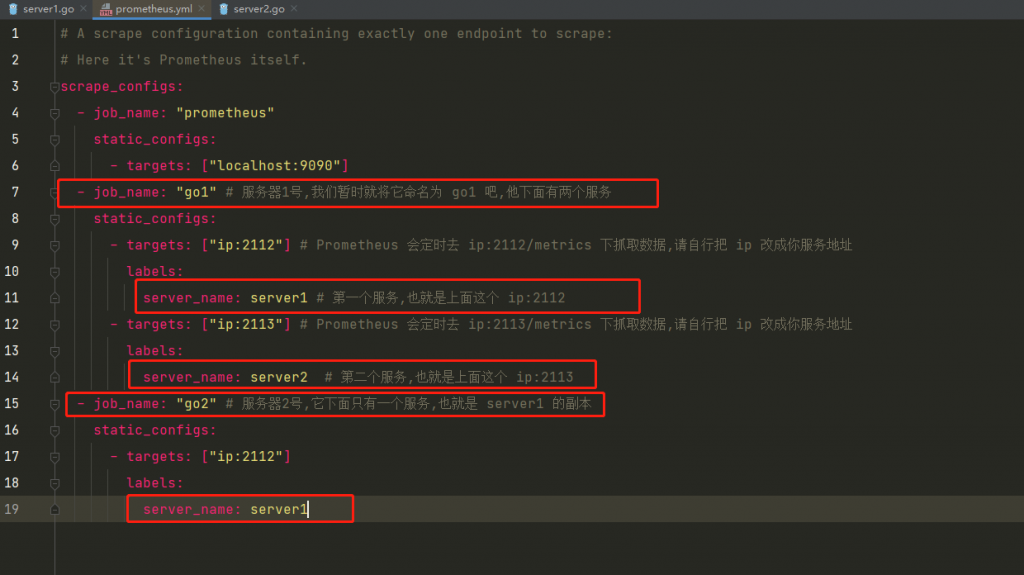The height and width of the screenshot is (575, 1024).
Task: Click the "localhost:9090" target string
Action: click(275, 165)
